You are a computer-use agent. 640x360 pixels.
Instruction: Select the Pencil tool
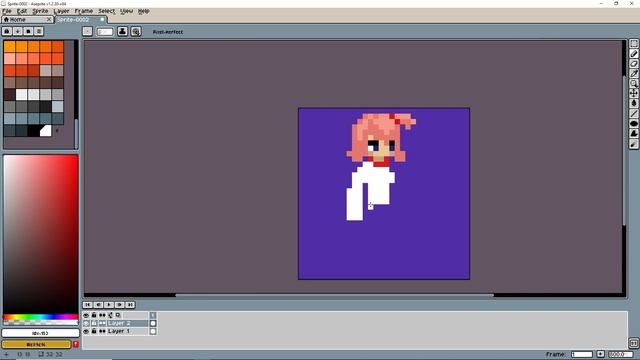pos(634,53)
